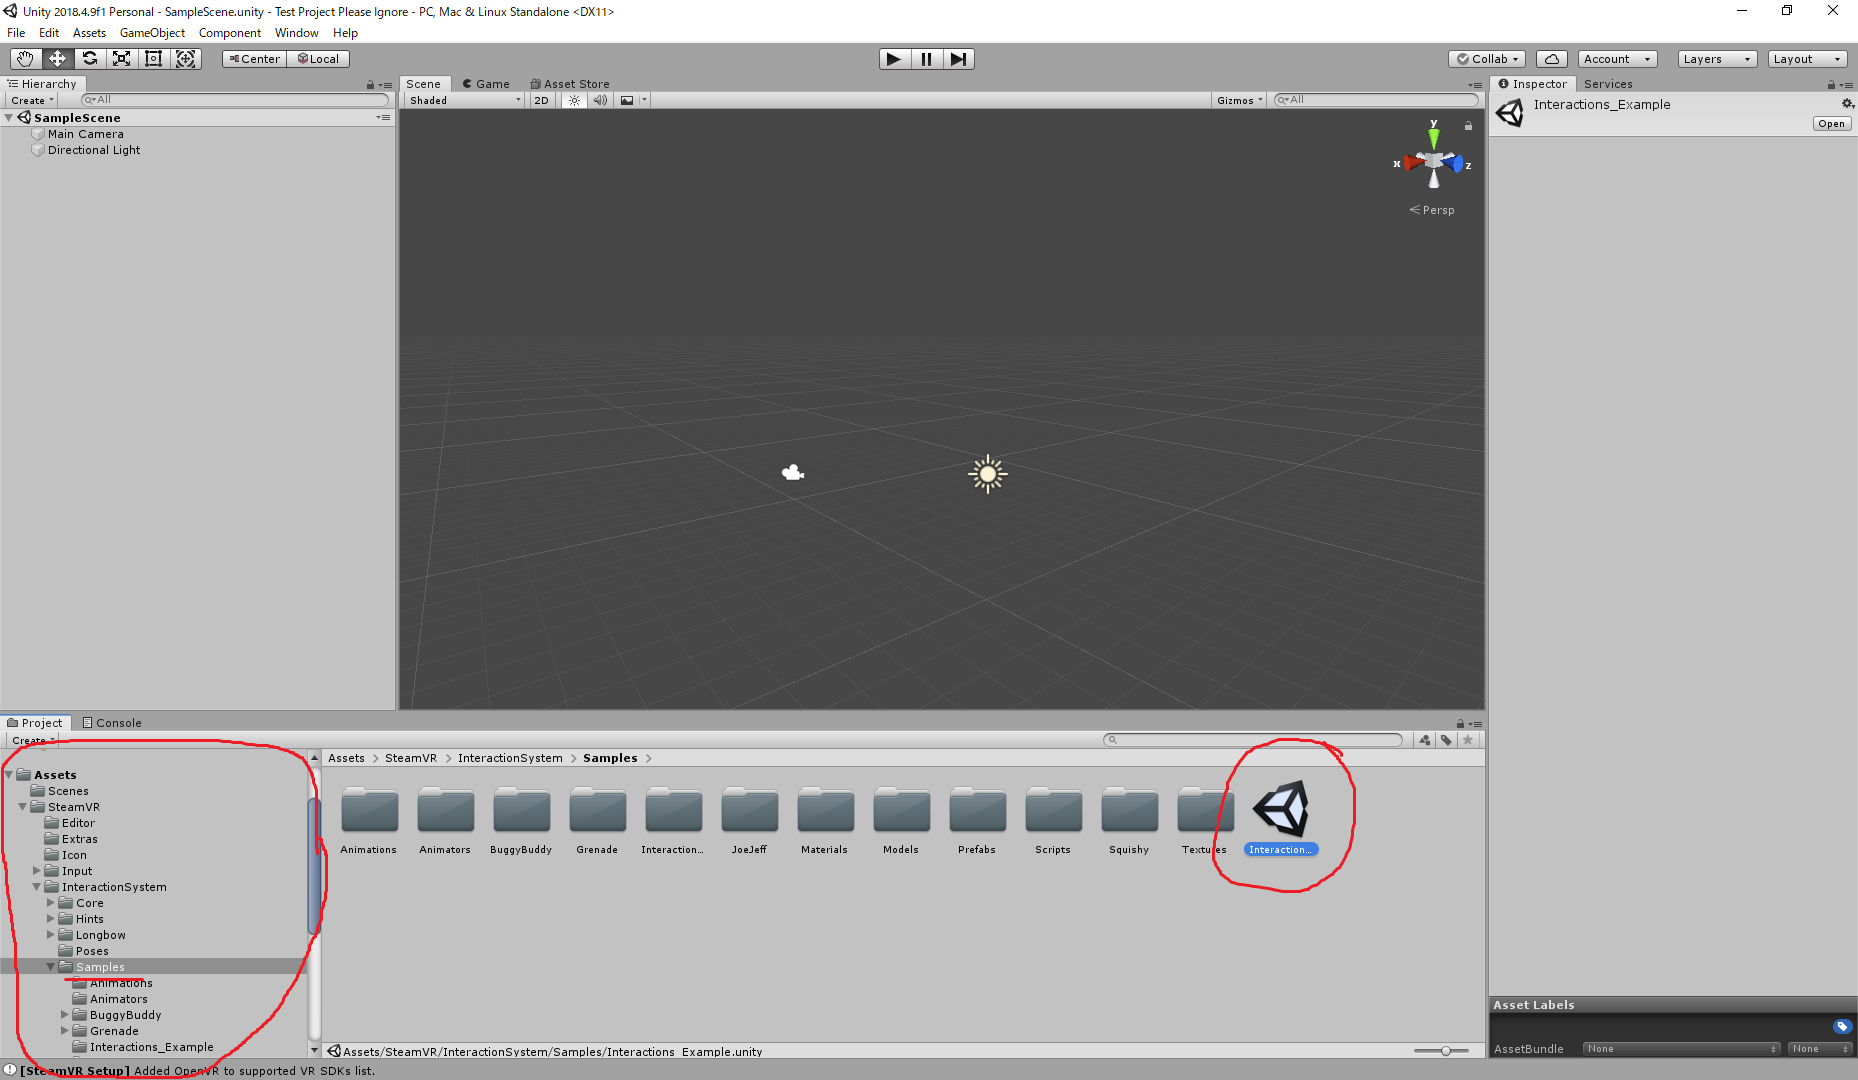Screen dimensions: 1858x1080
Task: Select the Rect Transform tool
Action: (153, 58)
